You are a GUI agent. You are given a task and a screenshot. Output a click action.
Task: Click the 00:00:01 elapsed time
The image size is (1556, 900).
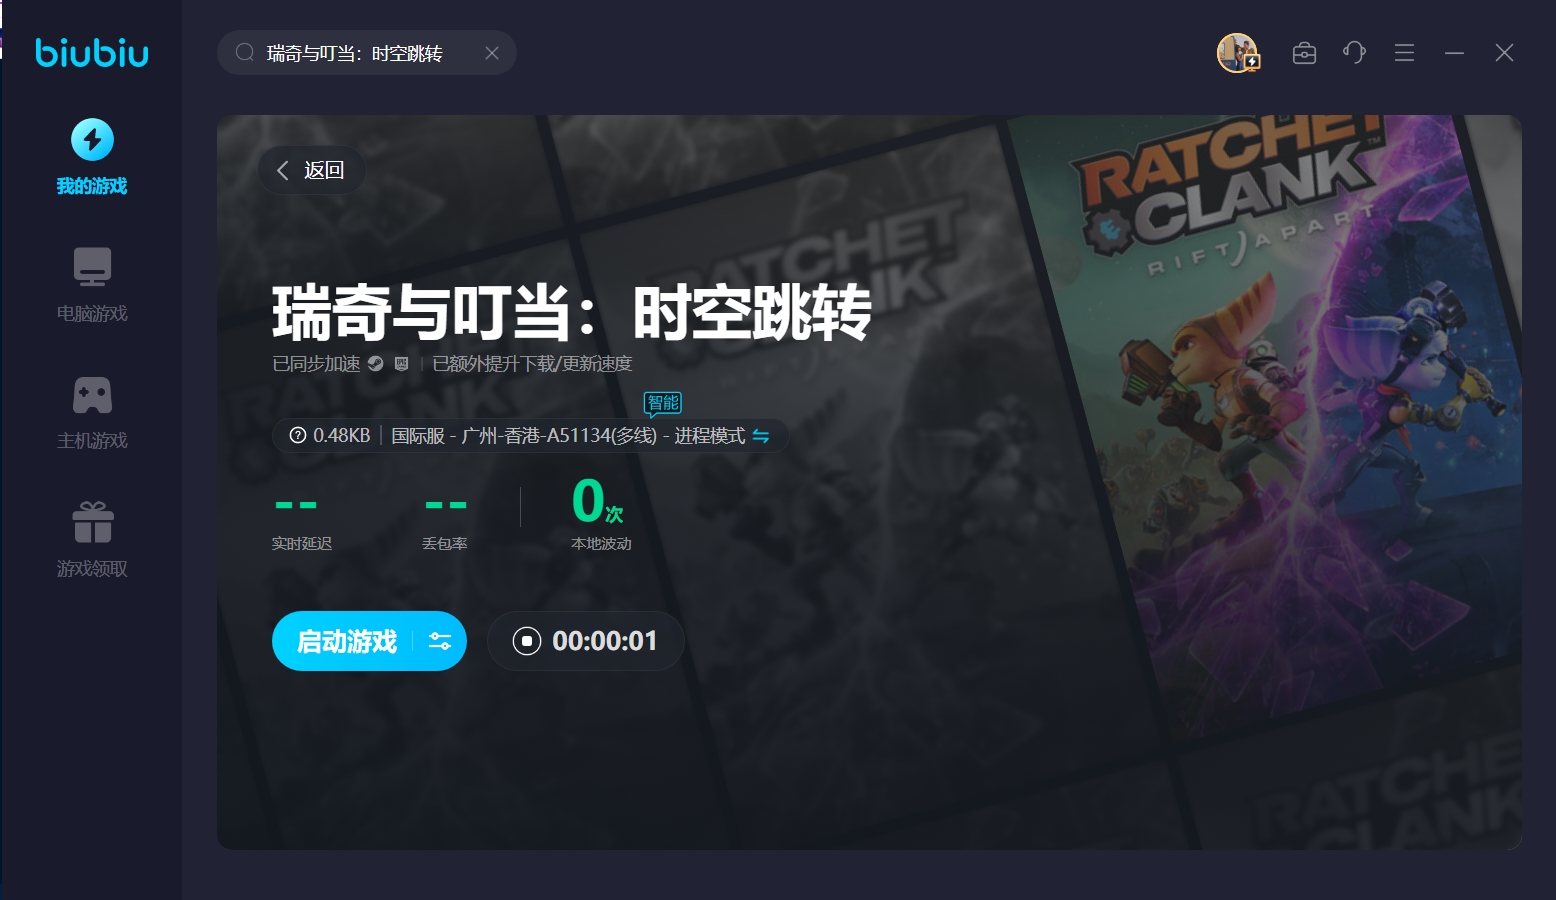[x=605, y=641]
